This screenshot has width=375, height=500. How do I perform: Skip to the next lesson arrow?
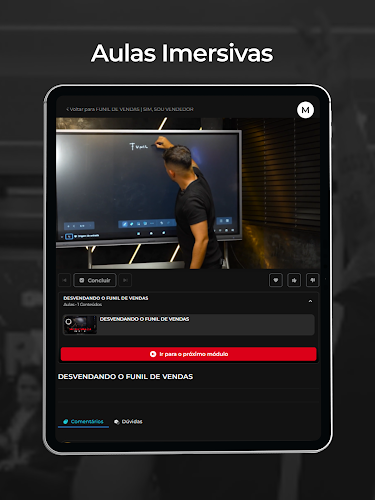tap(125, 280)
